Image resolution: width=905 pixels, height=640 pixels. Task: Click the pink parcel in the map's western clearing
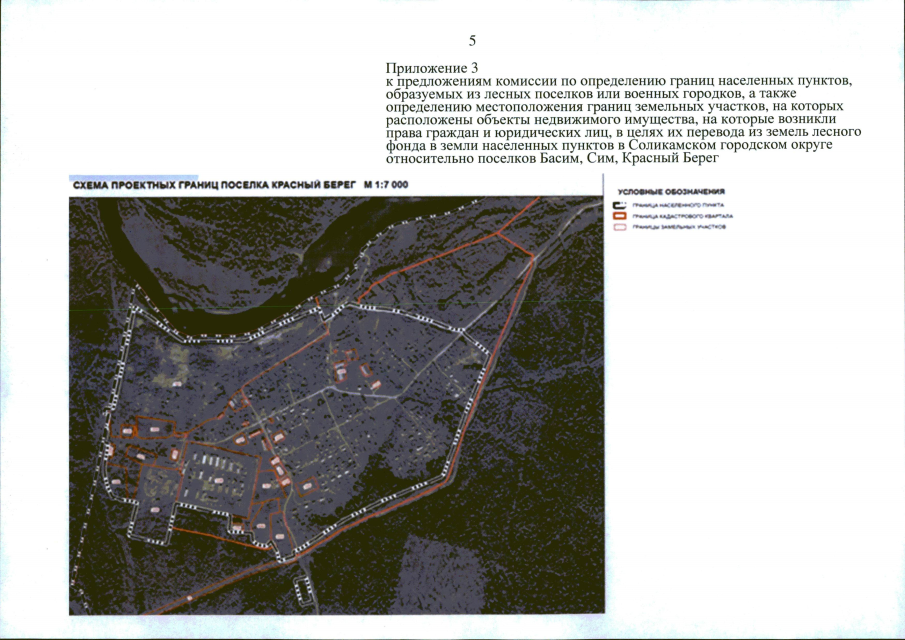click(x=177, y=383)
